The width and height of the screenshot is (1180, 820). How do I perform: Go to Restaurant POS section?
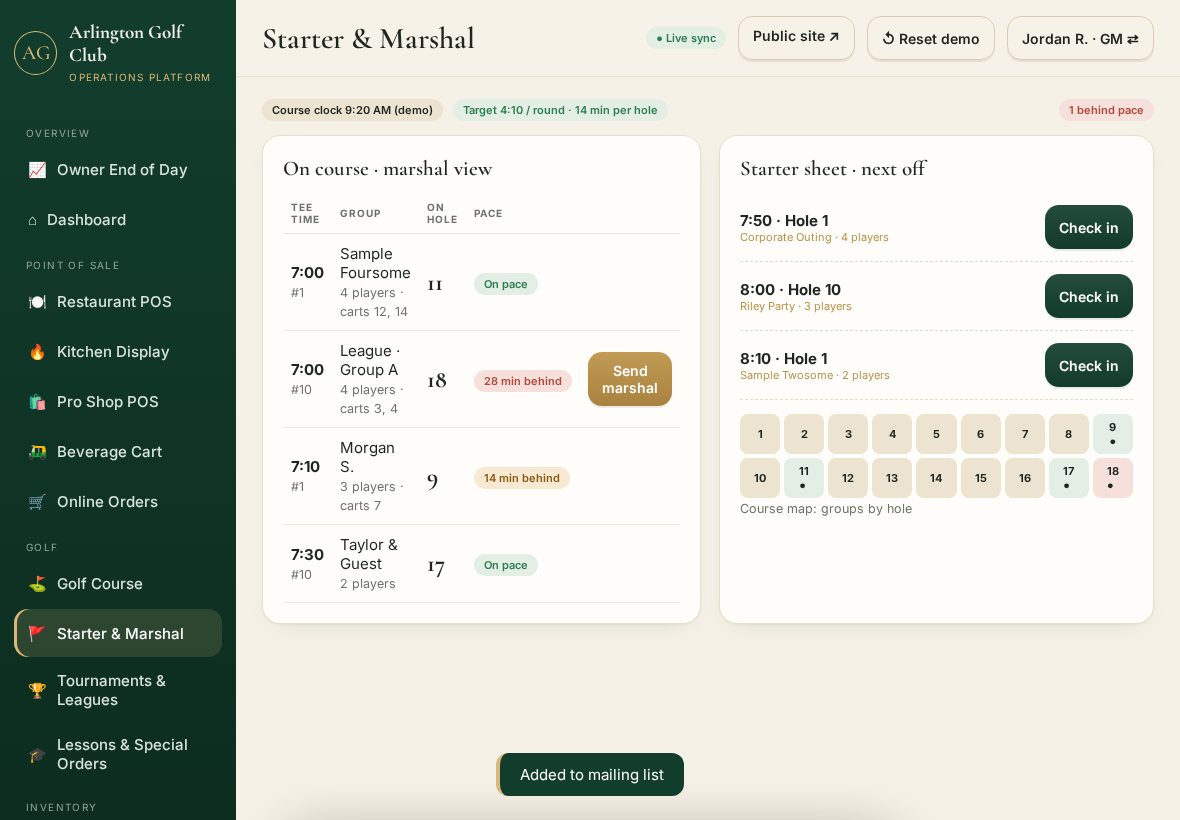118,302
